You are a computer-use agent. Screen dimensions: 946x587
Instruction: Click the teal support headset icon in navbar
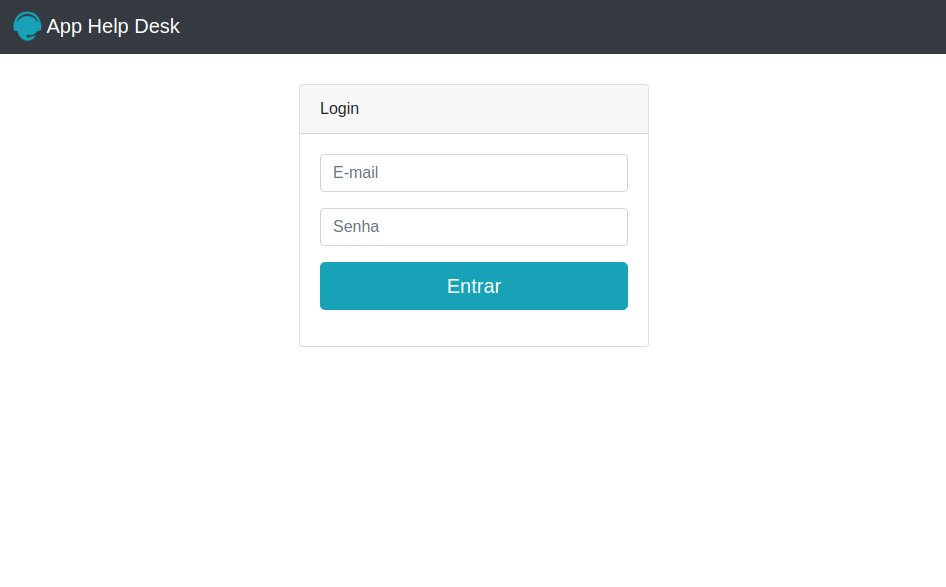click(27, 26)
